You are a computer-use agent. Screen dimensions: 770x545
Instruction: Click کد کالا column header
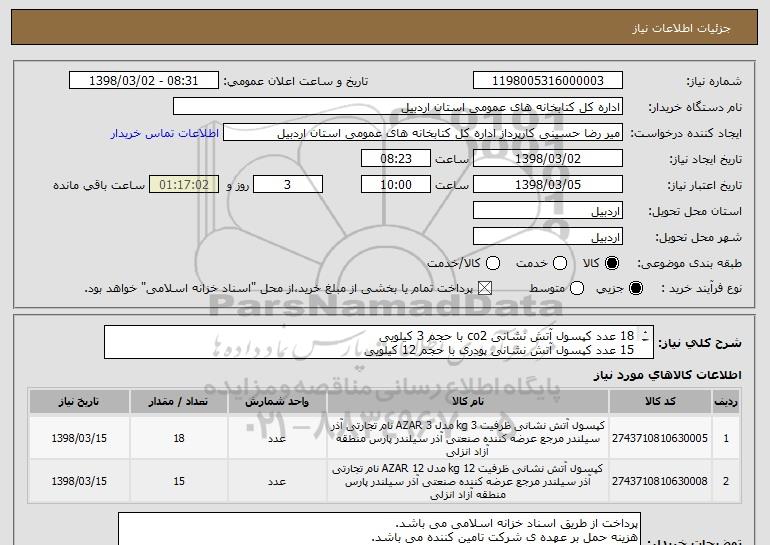pos(660,402)
